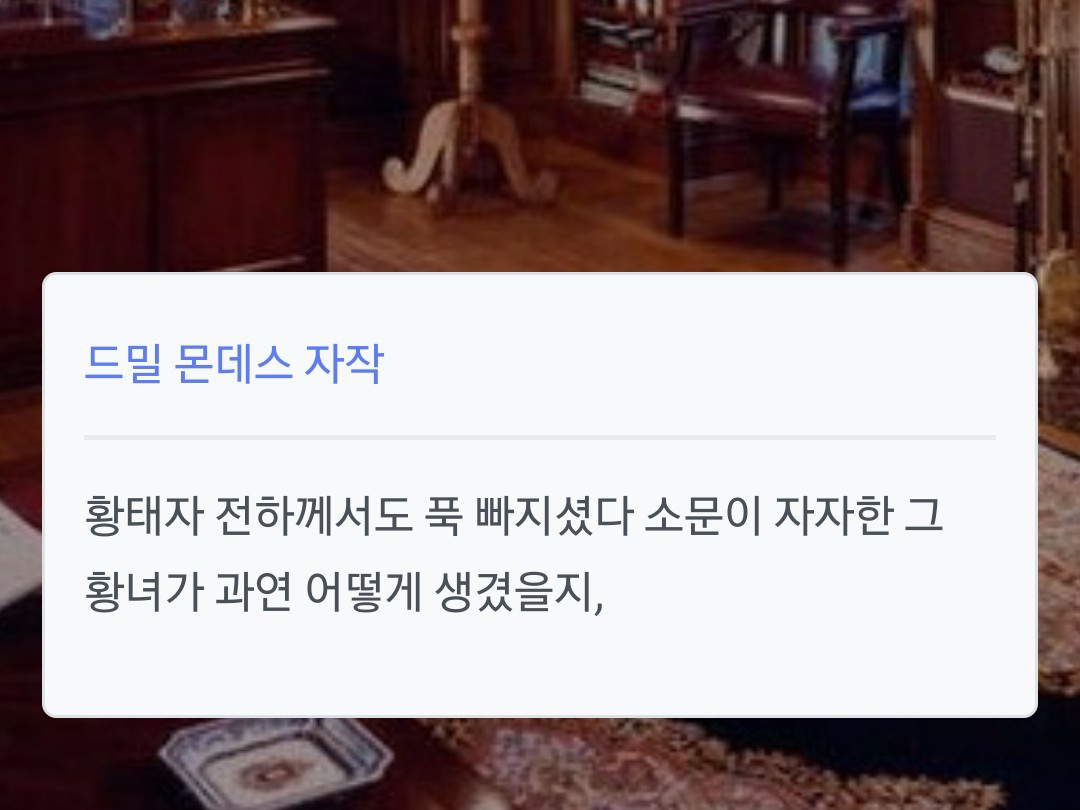Tap the dialogue line starting with 황태자 전하께서도
This screenshot has width=1080, height=810.
pos(514,515)
